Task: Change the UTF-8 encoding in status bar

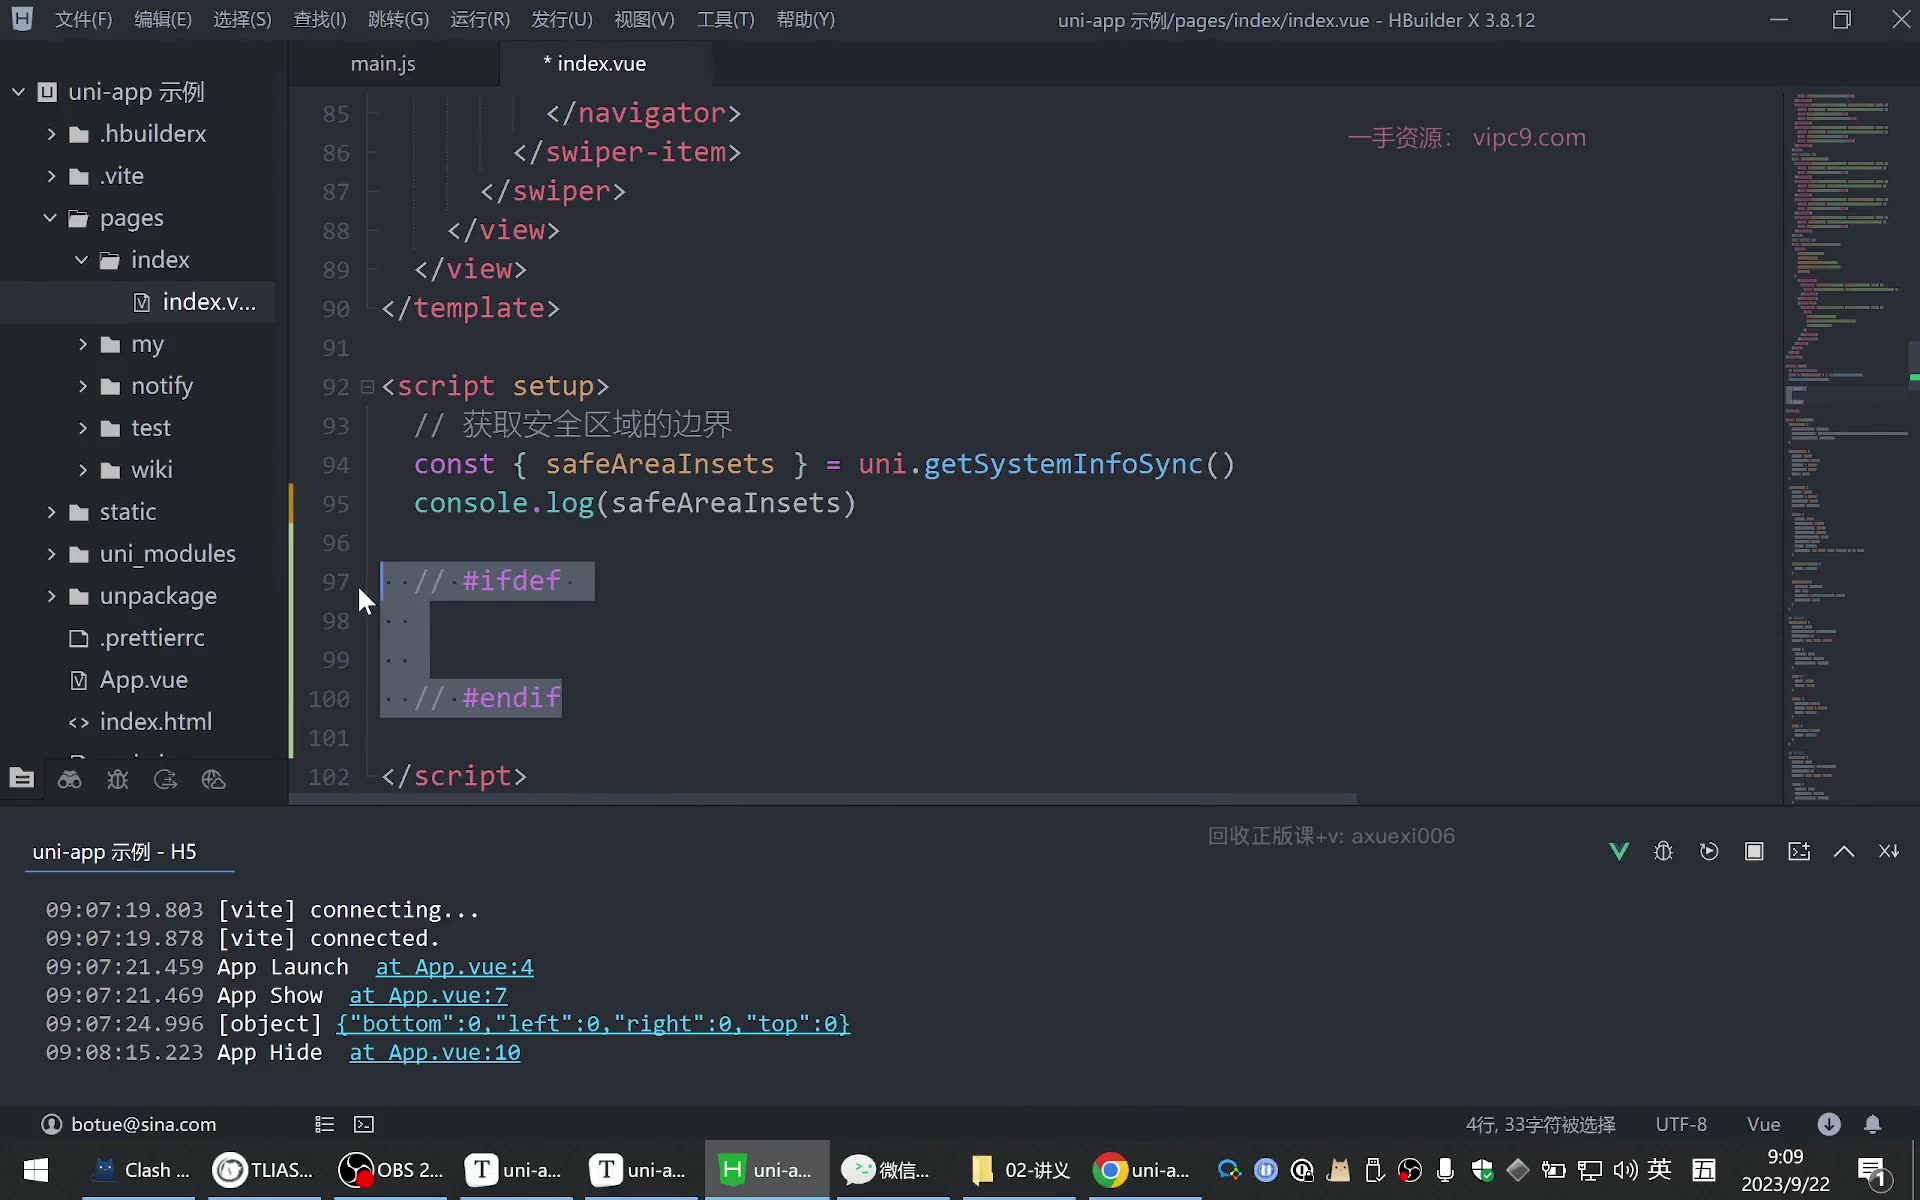Action: point(1681,1124)
